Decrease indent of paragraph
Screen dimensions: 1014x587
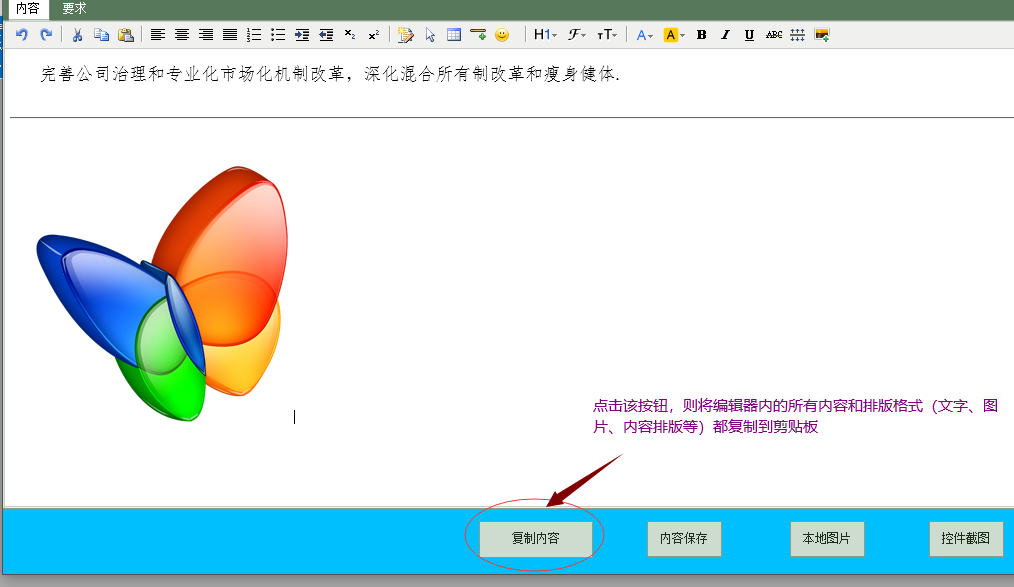tap(326, 35)
